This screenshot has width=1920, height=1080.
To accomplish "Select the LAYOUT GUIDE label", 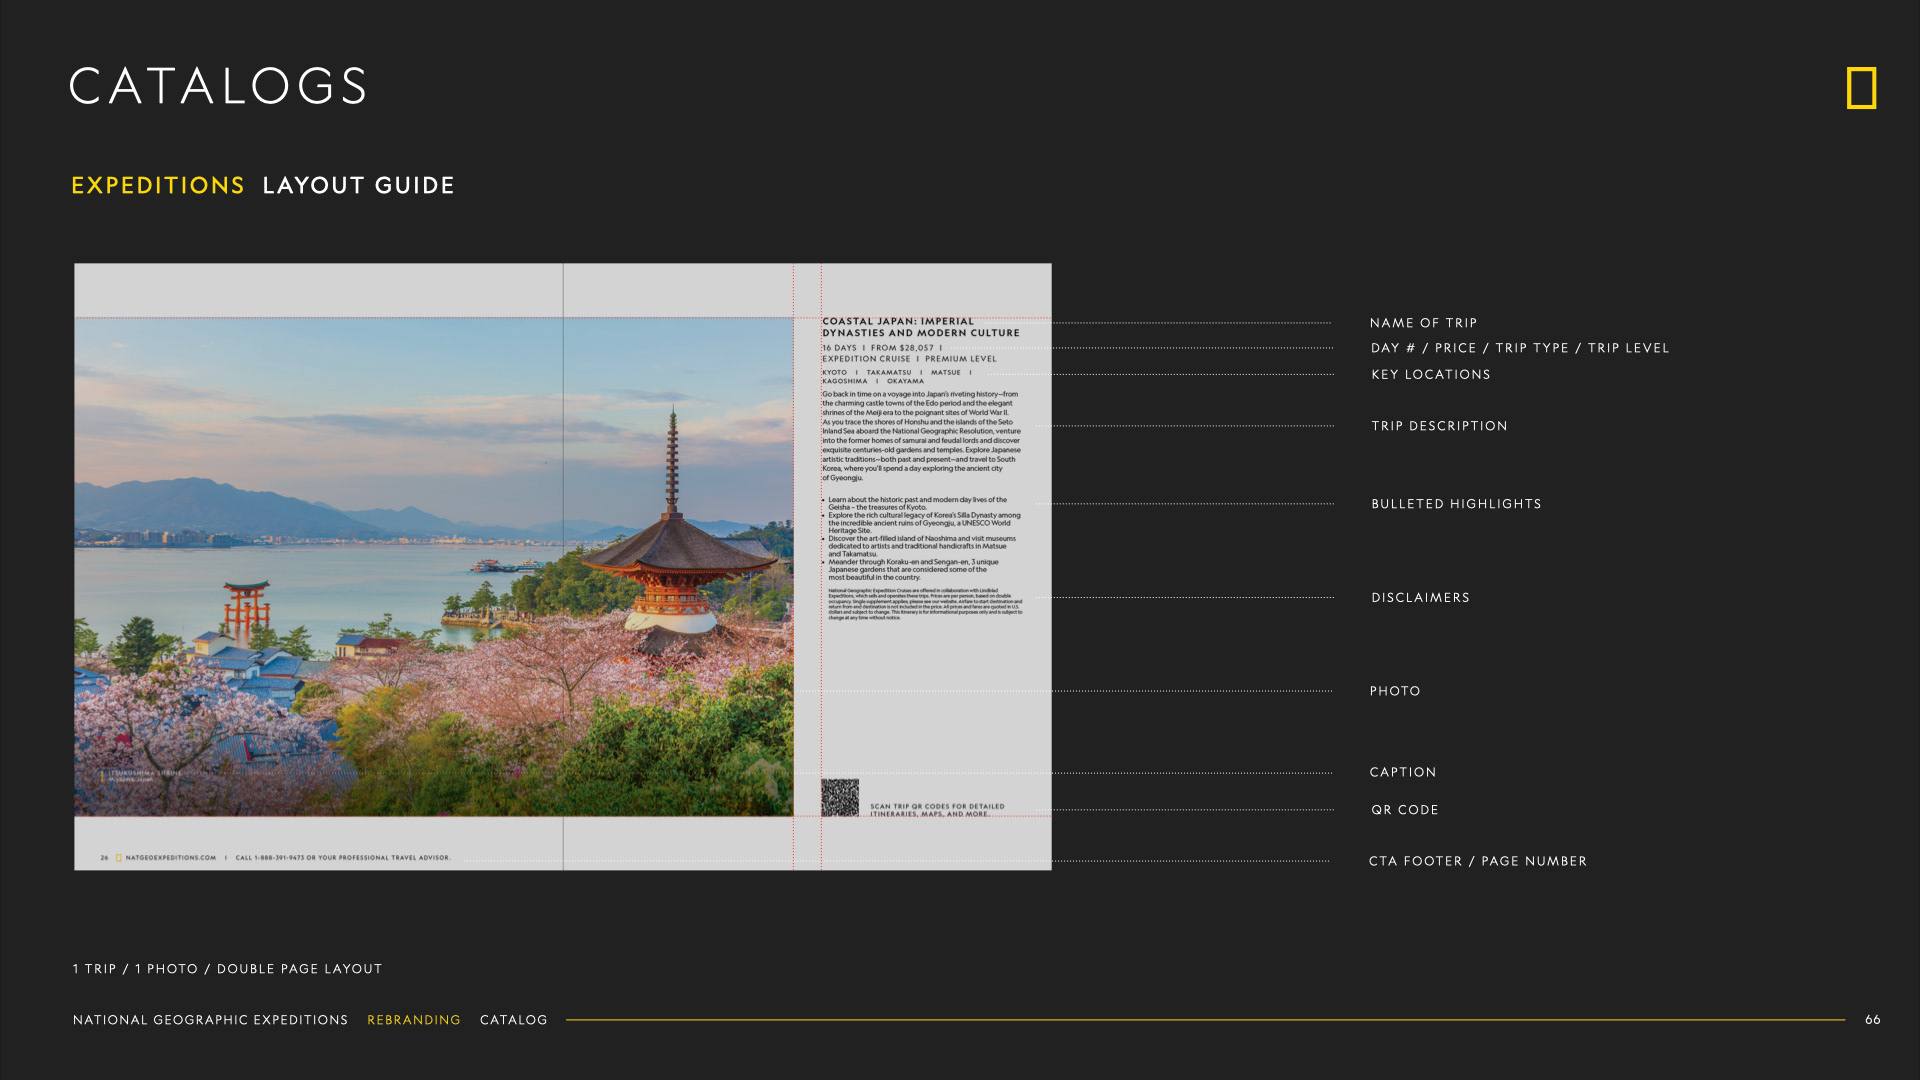I will 358,185.
